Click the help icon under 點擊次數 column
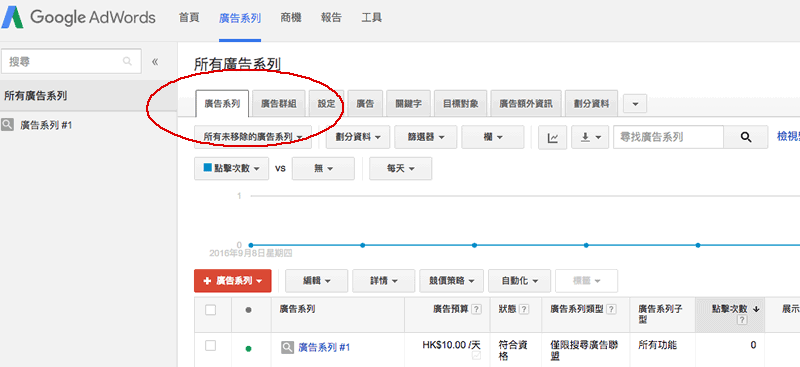800x367 pixels. 742,321
